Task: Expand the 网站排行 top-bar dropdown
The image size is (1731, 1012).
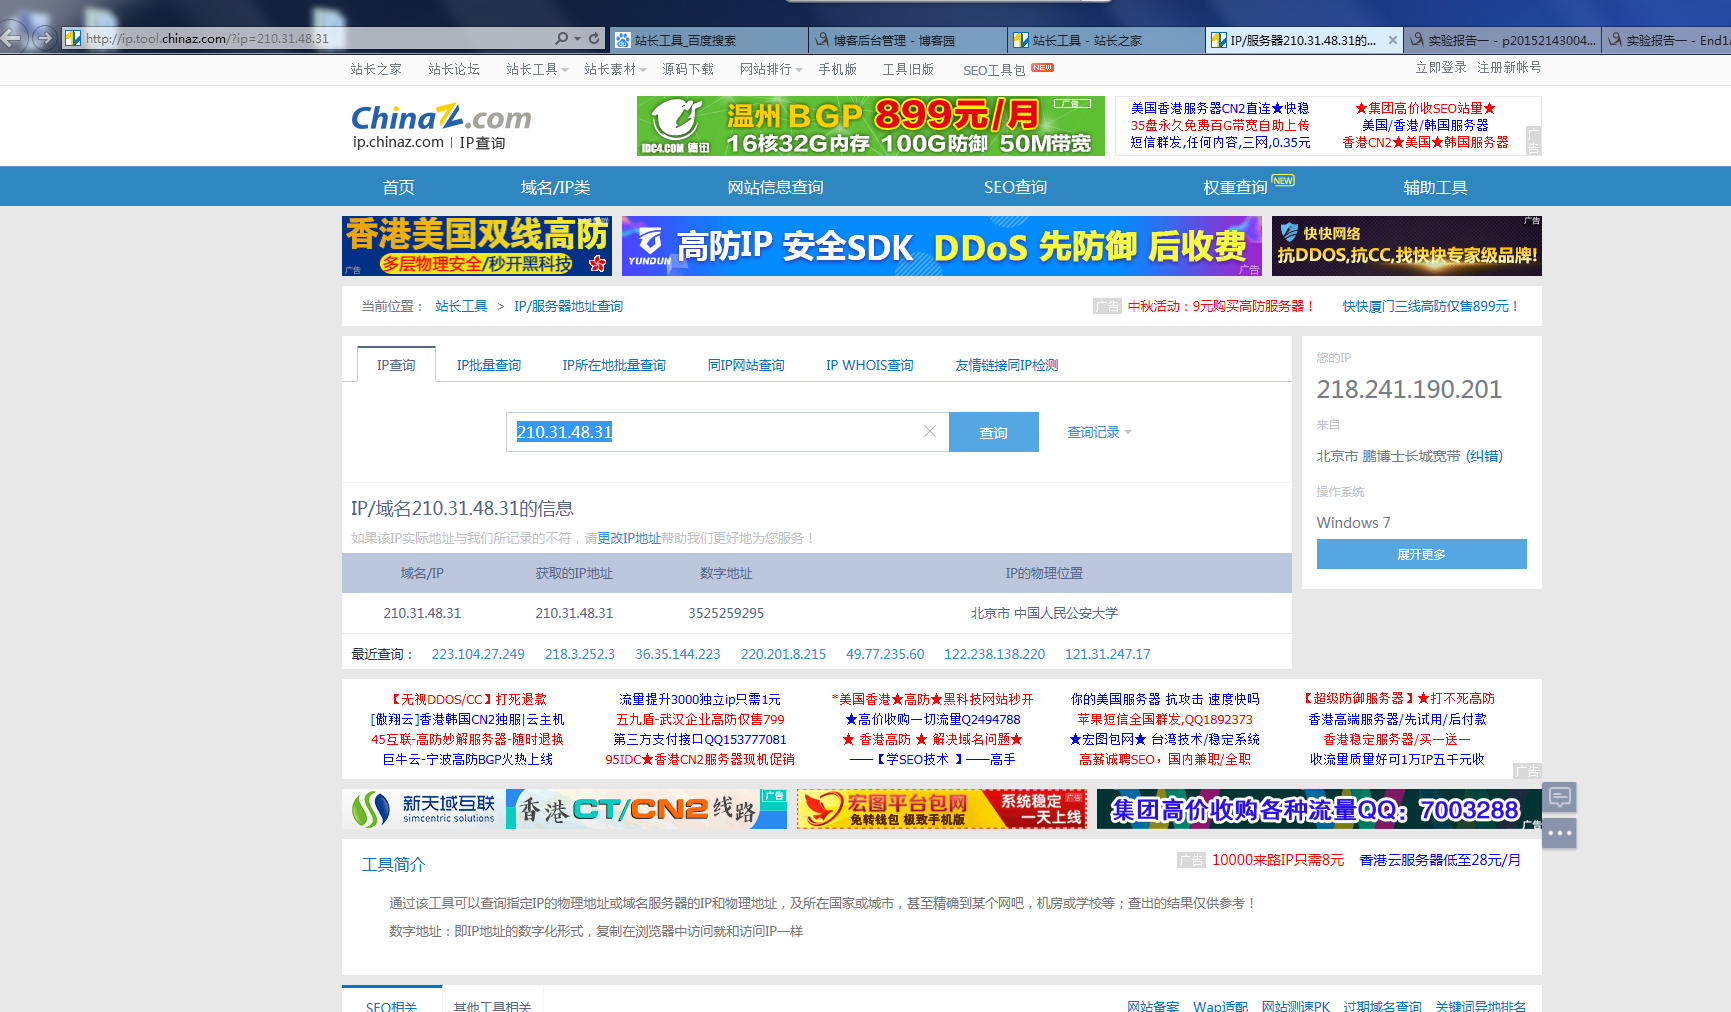Action: click(771, 69)
